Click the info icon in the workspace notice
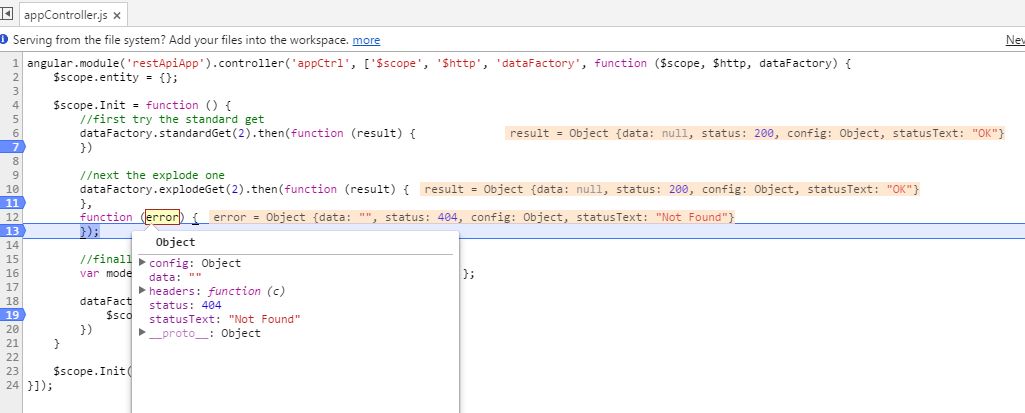Viewport: 1025px width, 413px height. coord(5,40)
